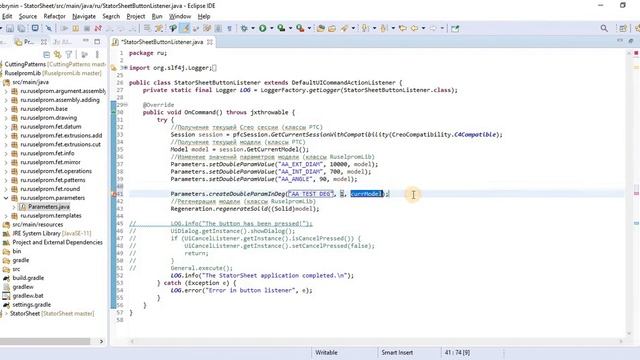Select the ru.ruselprom.drawing package

tap(49, 118)
